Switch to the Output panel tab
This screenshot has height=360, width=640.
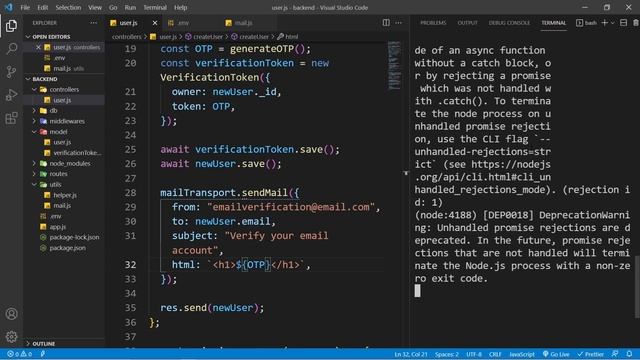467,23
